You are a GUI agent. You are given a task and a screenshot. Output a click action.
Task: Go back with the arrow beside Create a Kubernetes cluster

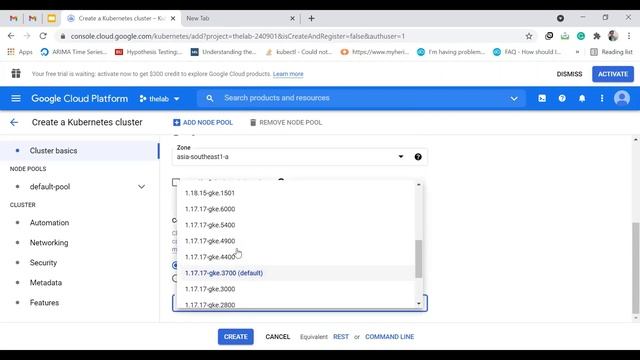coord(14,122)
